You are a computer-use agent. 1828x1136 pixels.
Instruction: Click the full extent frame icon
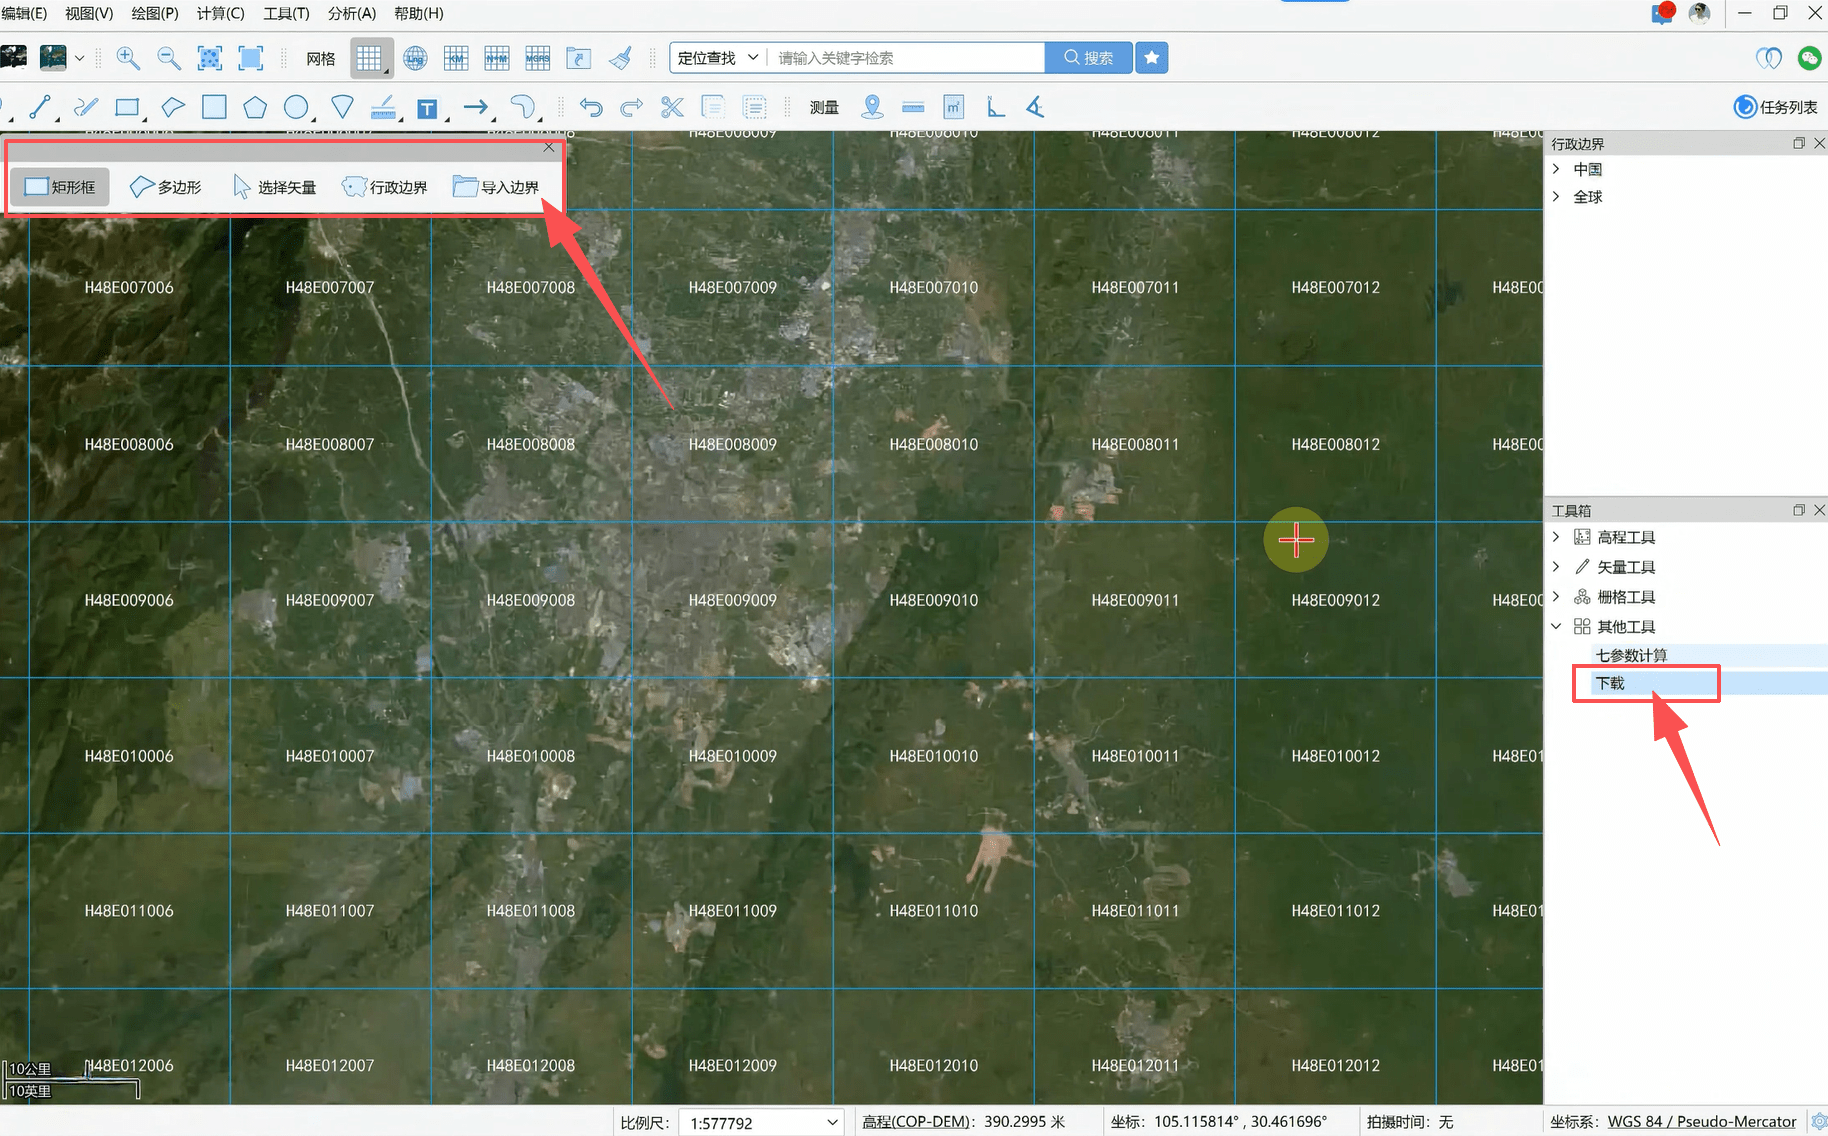tap(251, 58)
